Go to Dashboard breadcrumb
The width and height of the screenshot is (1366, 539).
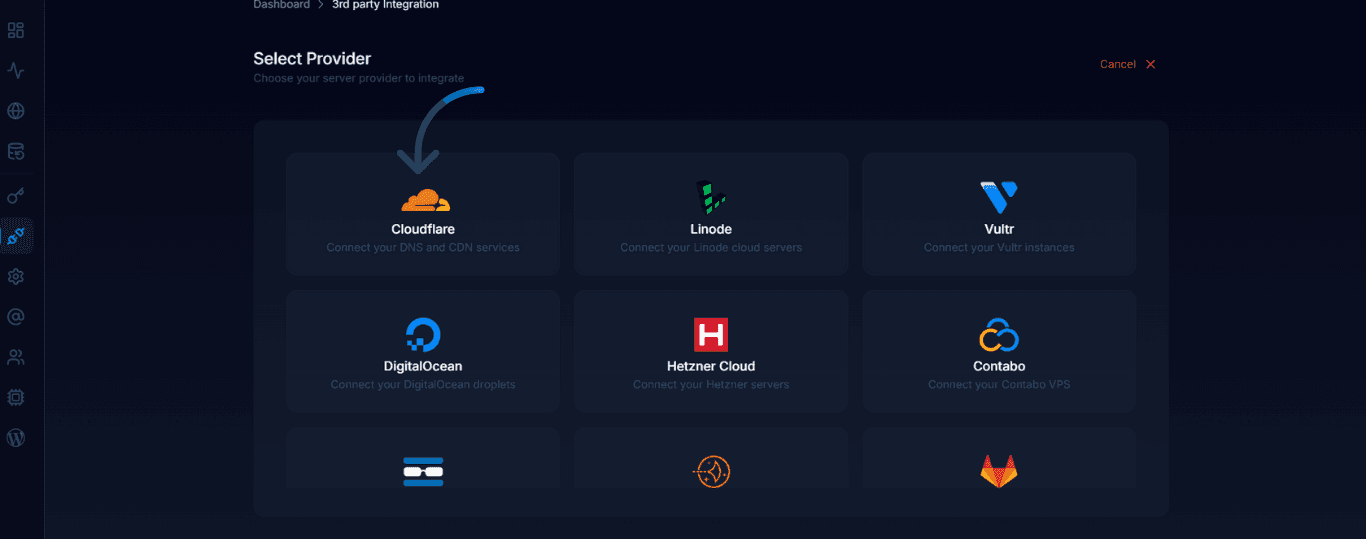(281, 5)
